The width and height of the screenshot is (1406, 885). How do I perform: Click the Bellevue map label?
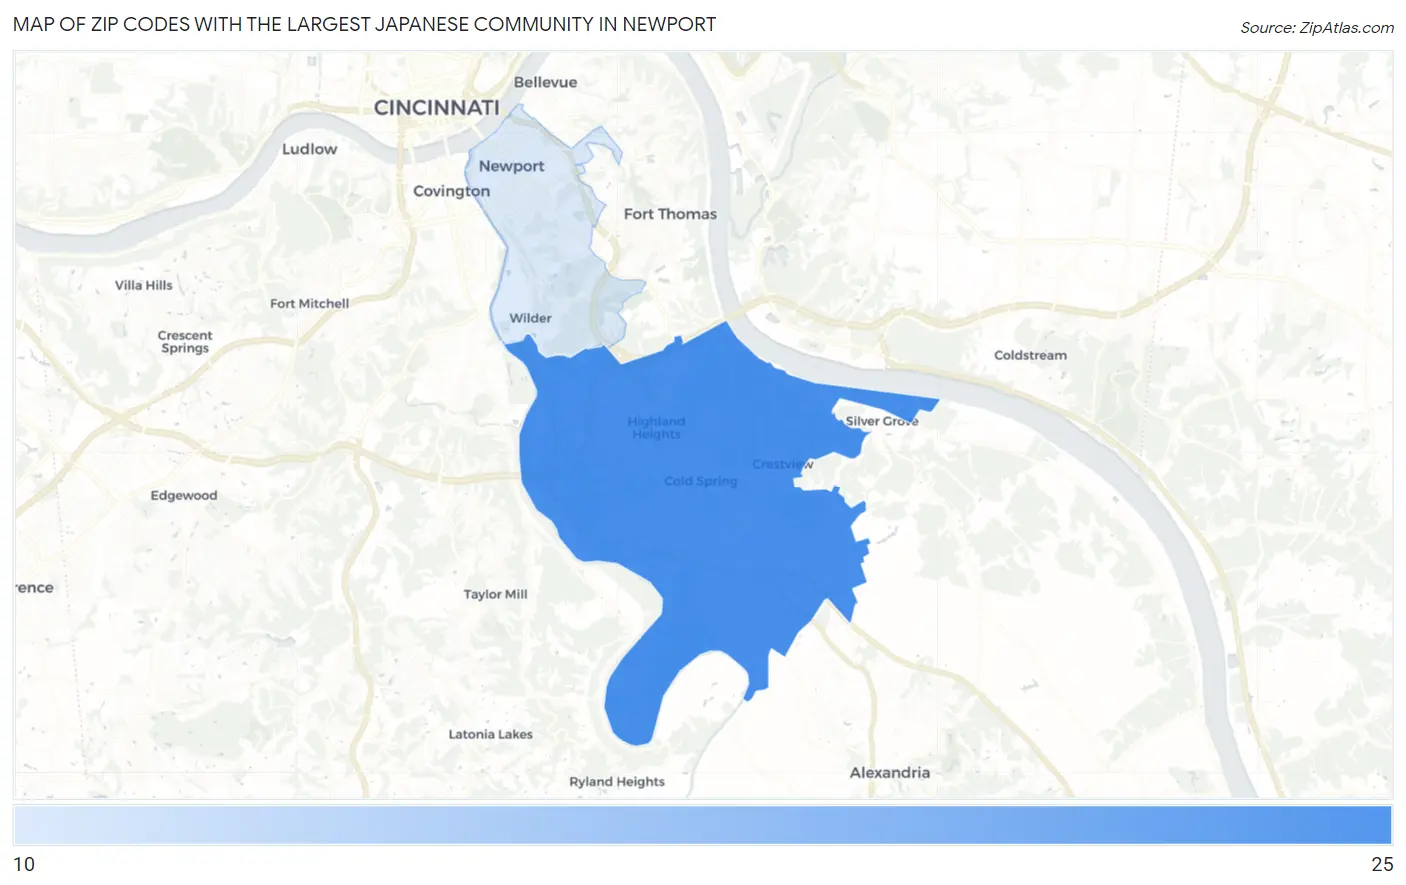coord(545,82)
